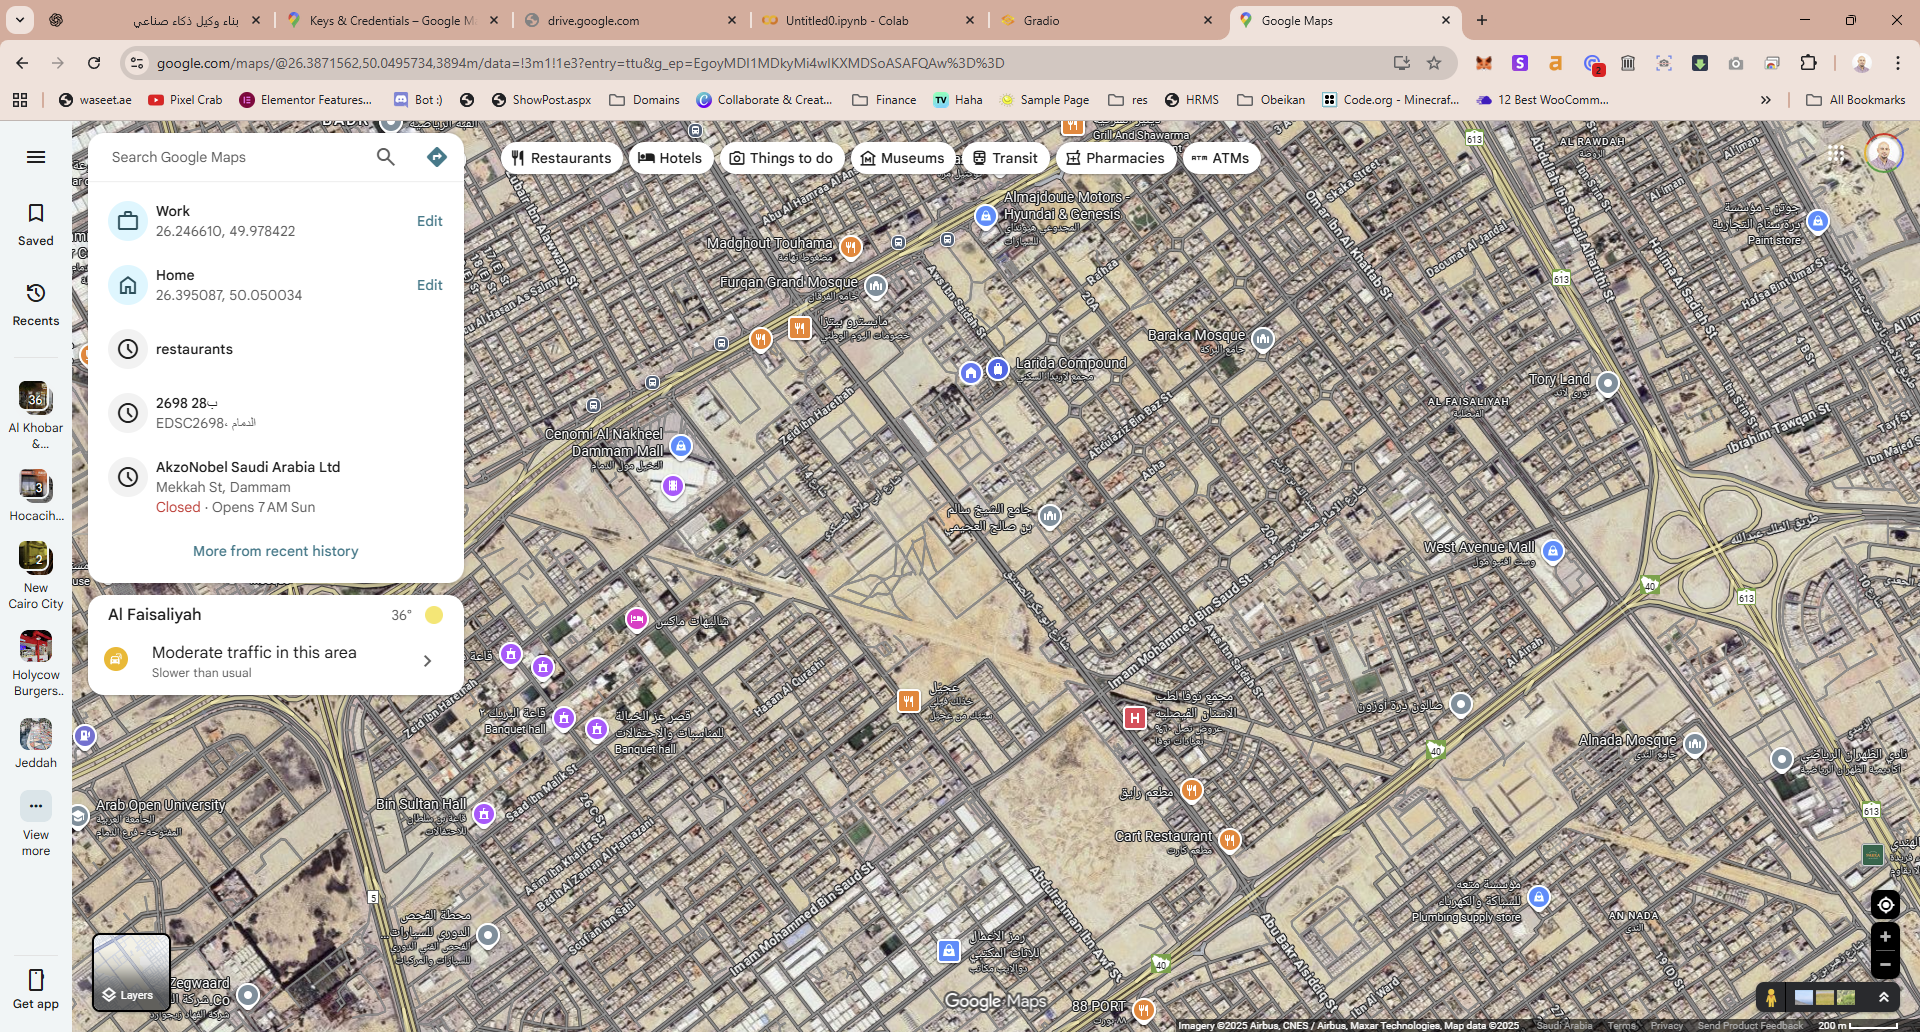This screenshot has width=1920, height=1032.
Task: Open Recents in the sidebar
Action: (x=36, y=304)
